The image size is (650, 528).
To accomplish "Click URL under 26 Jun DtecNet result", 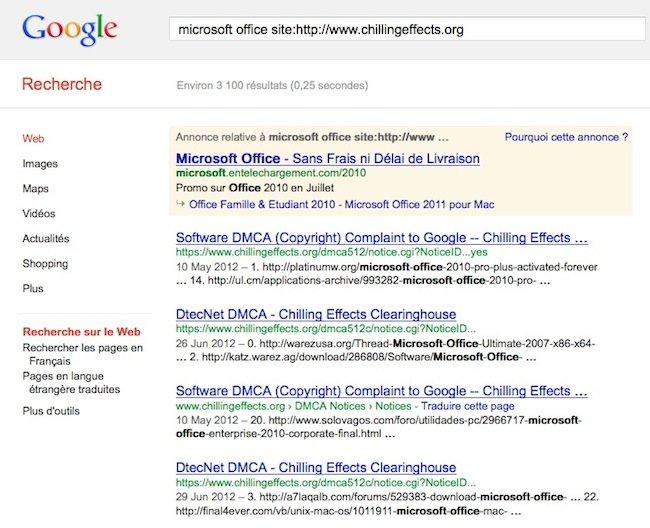I will click(x=326, y=329).
